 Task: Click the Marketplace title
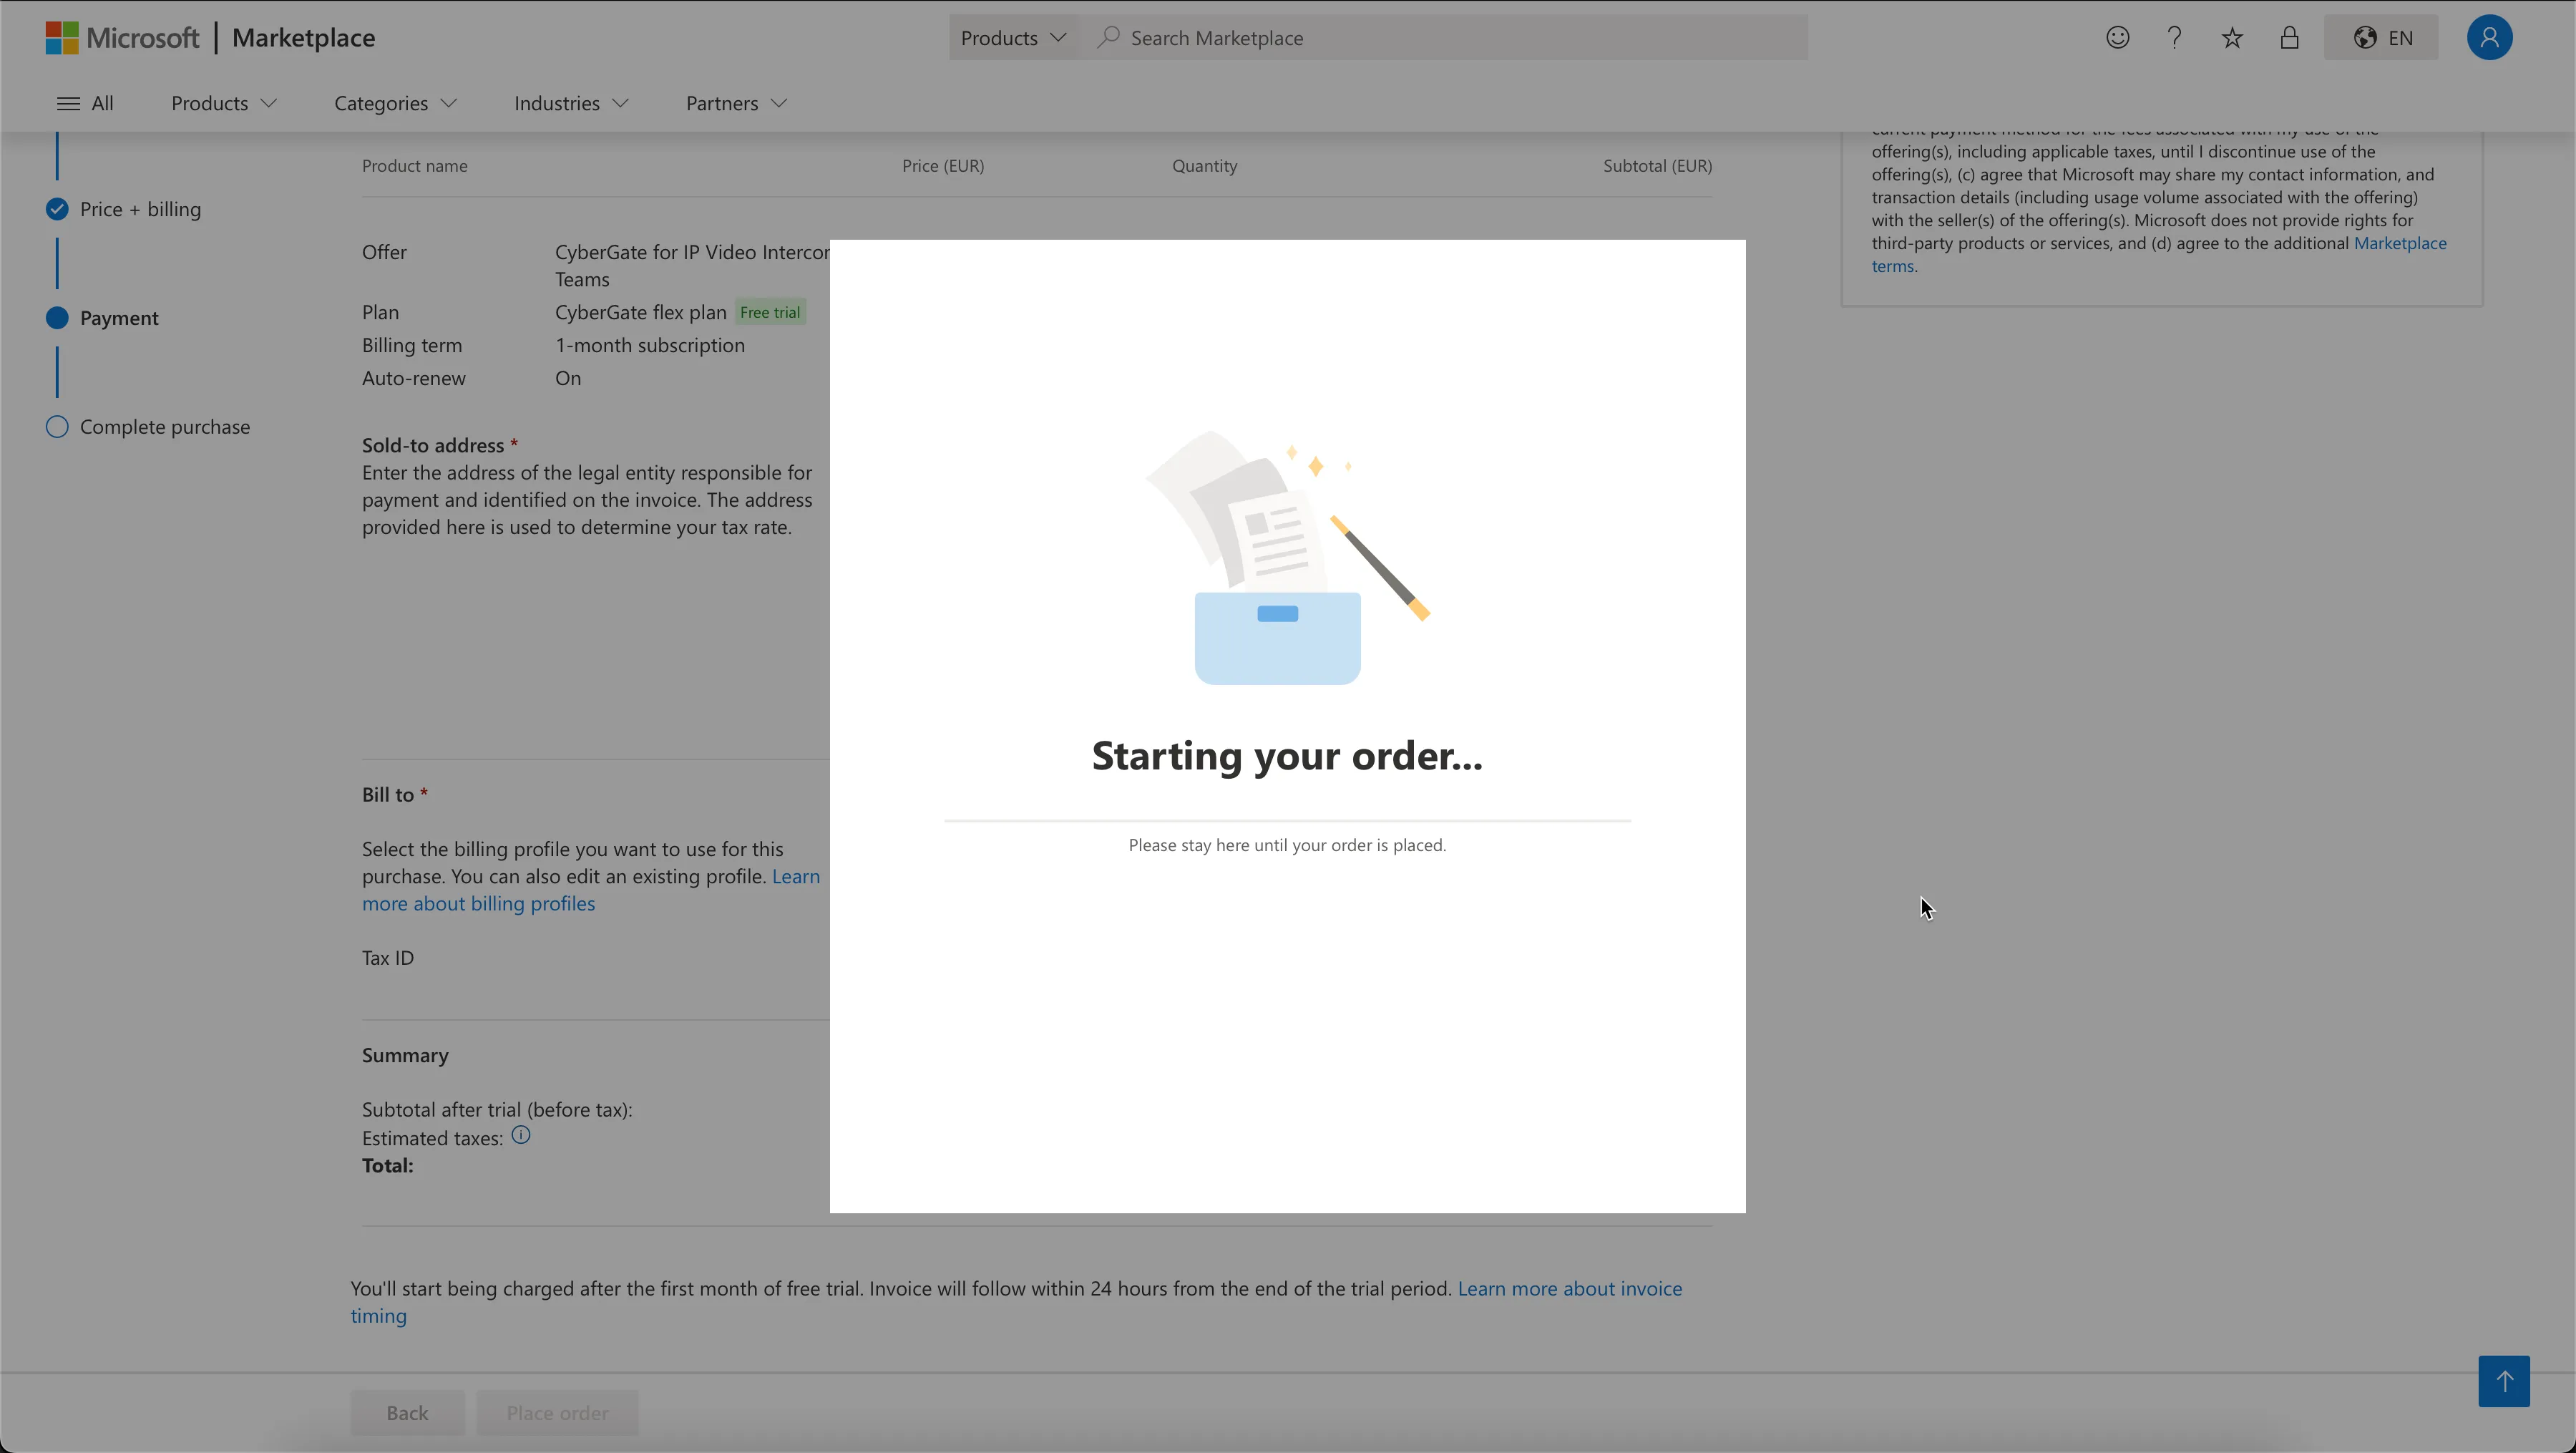tap(303, 38)
